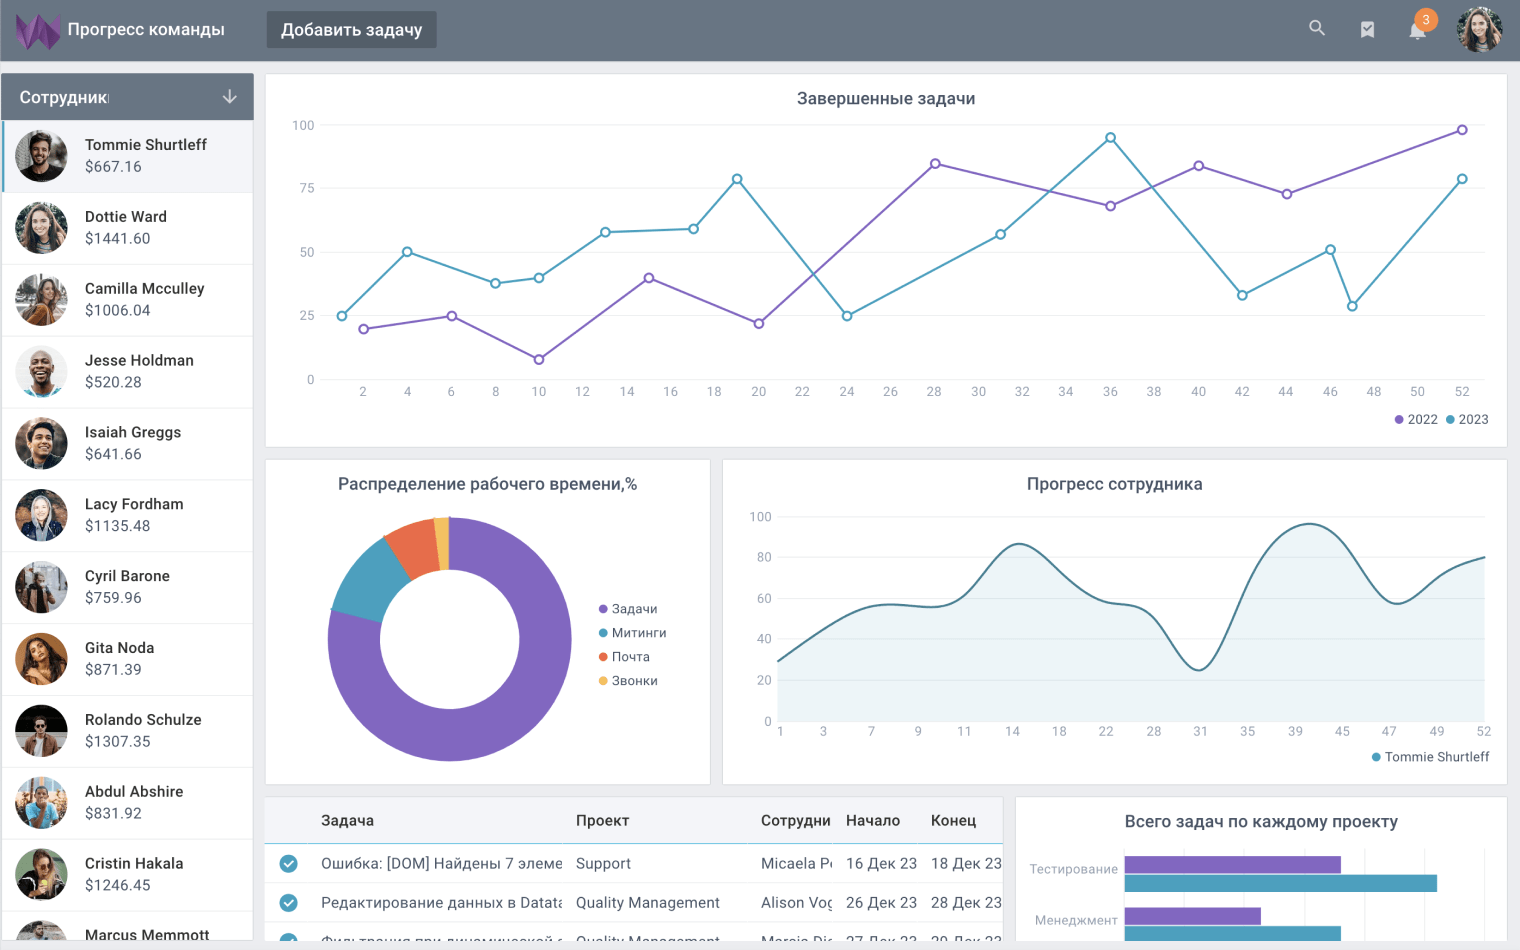Select employee Cyril Barone
Image resolution: width=1520 pixels, height=950 pixels.
pos(127,588)
